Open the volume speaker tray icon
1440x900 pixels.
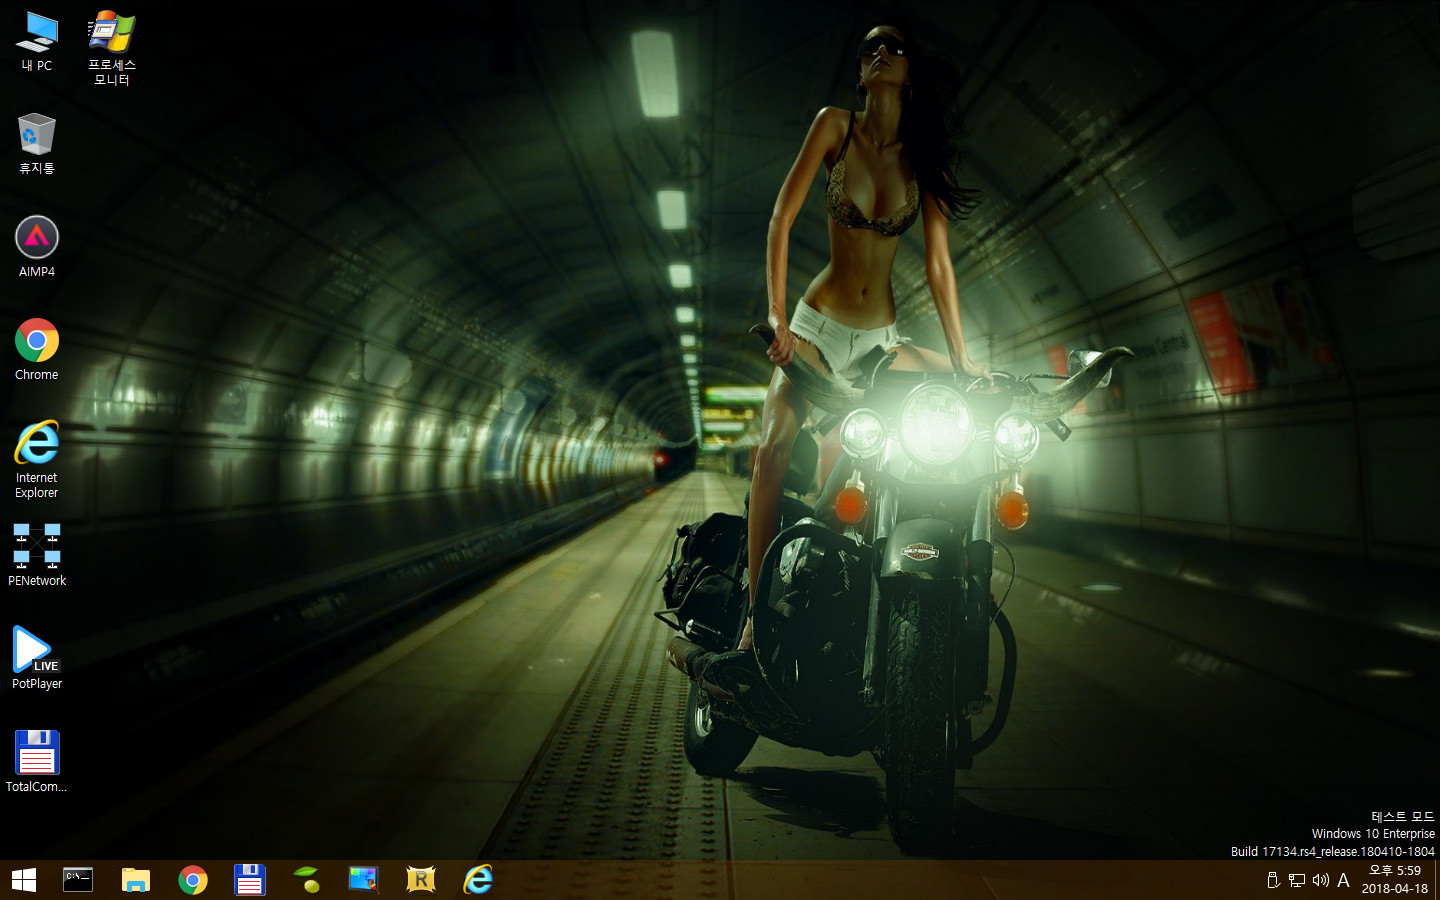coord(1321,880)
